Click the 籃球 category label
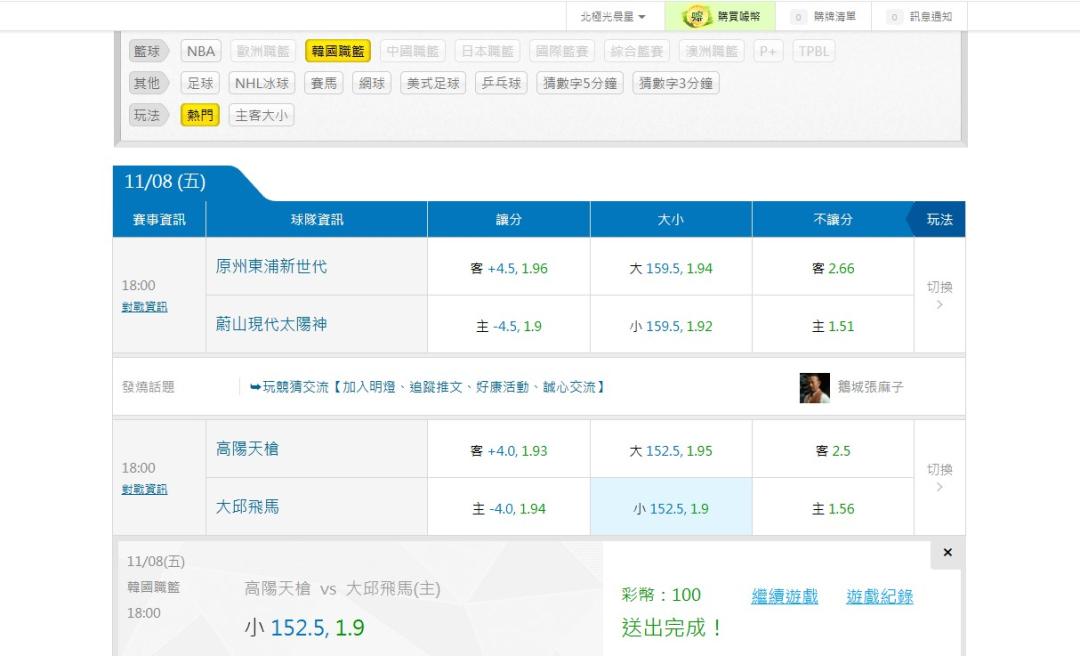The width and height of the screenshot is (1080, 656). (147, 51)
